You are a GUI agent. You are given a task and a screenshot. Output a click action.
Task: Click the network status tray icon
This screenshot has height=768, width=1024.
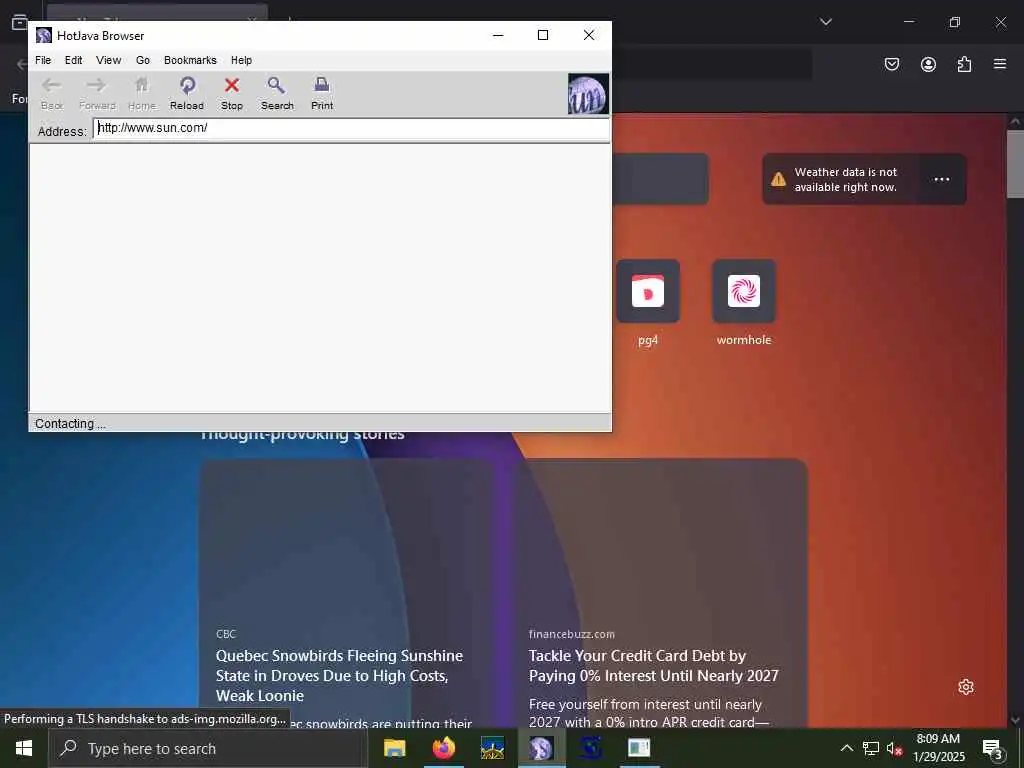coord(871,748)
